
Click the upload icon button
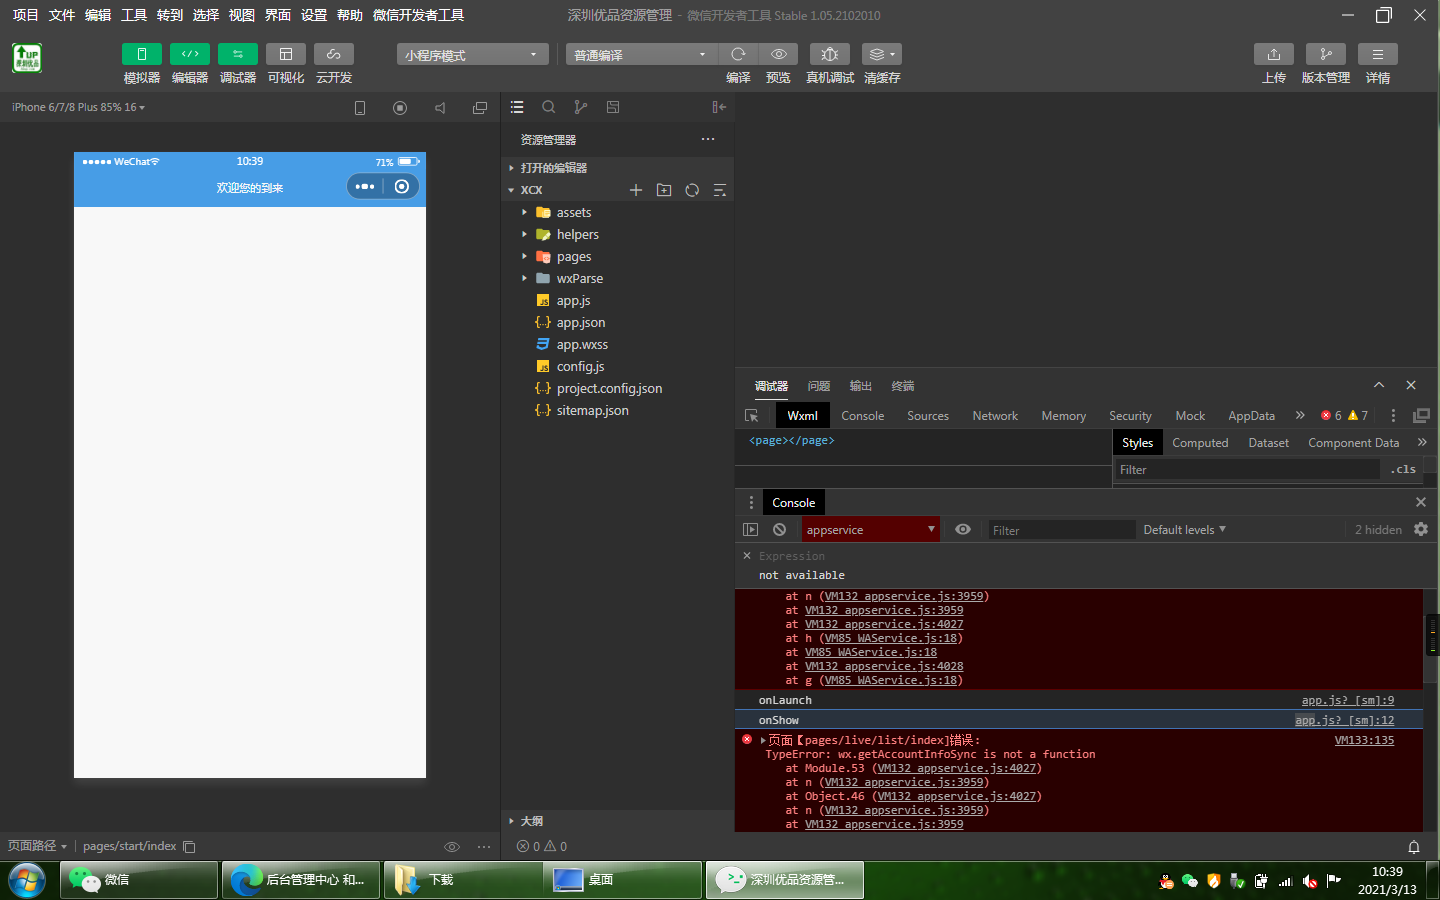(1273, 54)
